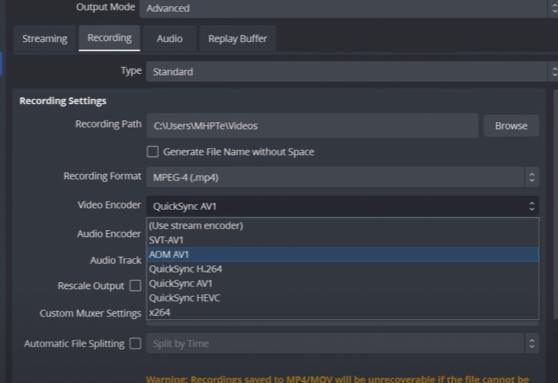Switch to the Streaming tab

click(44, 38)
